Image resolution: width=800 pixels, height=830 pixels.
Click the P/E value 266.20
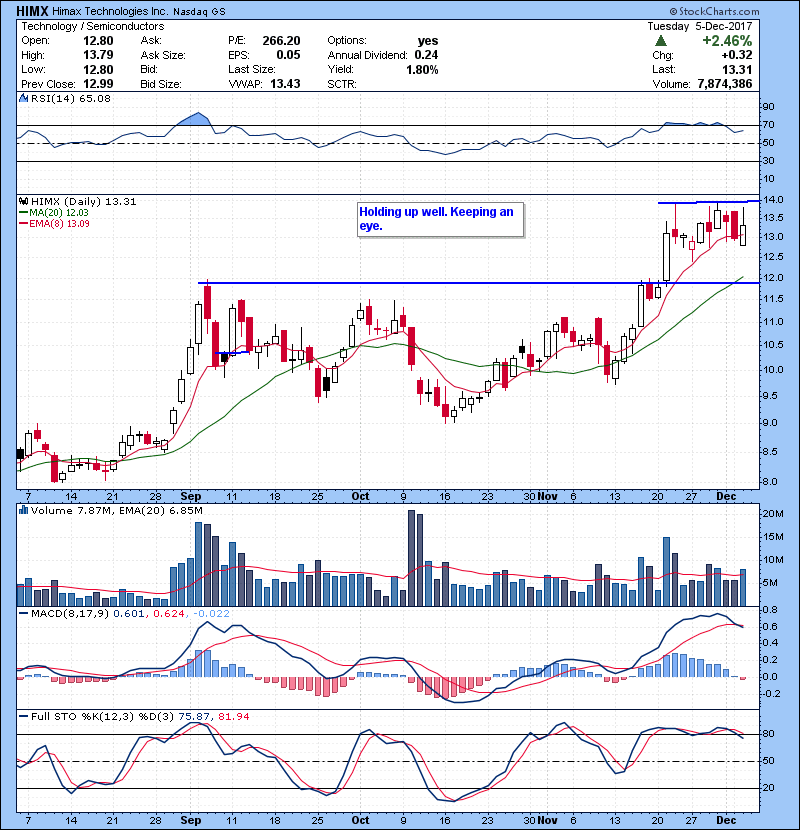pos(281,41)
